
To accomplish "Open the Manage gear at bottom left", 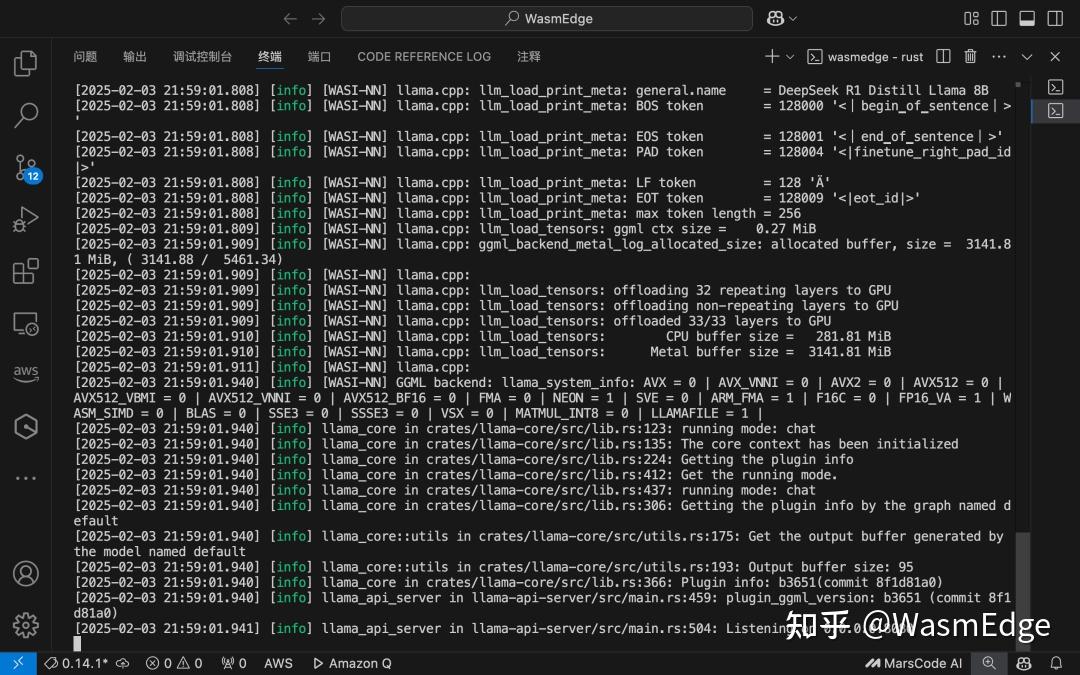I will click(x=26, y=625).
